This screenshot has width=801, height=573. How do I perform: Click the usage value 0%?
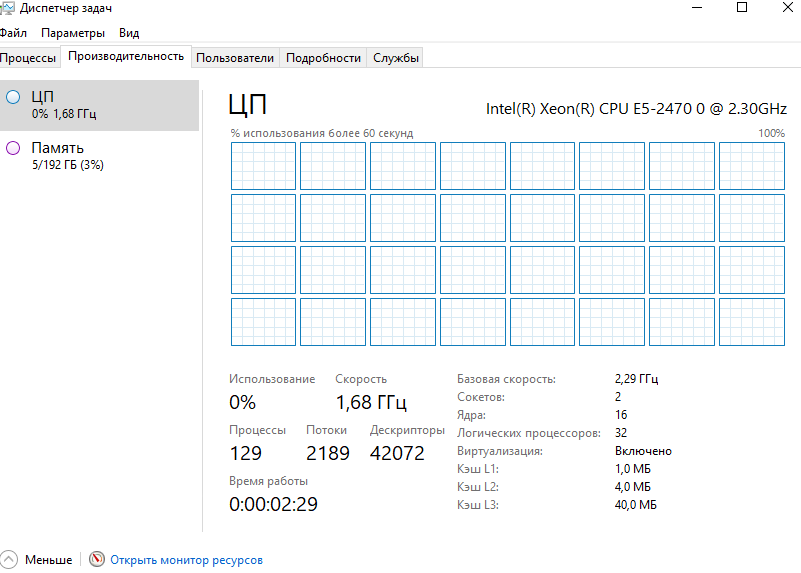(242, 402)
